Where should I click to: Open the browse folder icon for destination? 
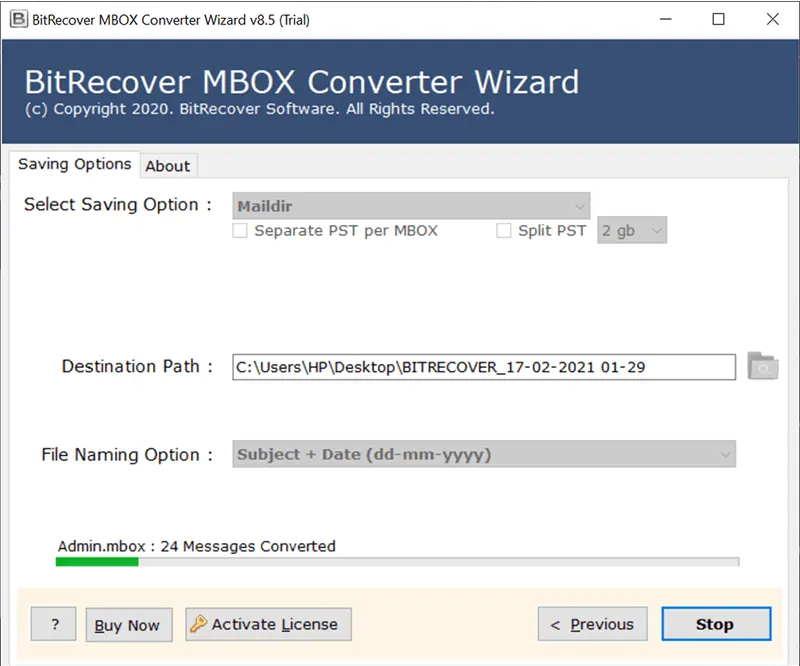pyautogui.click(x=763, y=366)
